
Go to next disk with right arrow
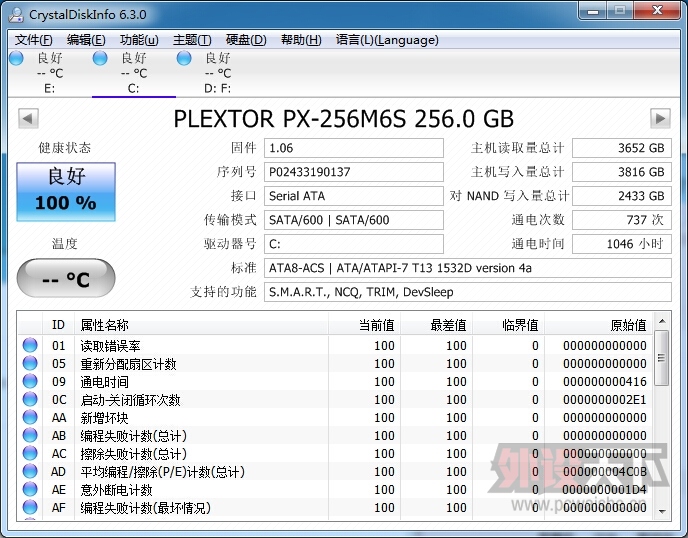[660, 119]
